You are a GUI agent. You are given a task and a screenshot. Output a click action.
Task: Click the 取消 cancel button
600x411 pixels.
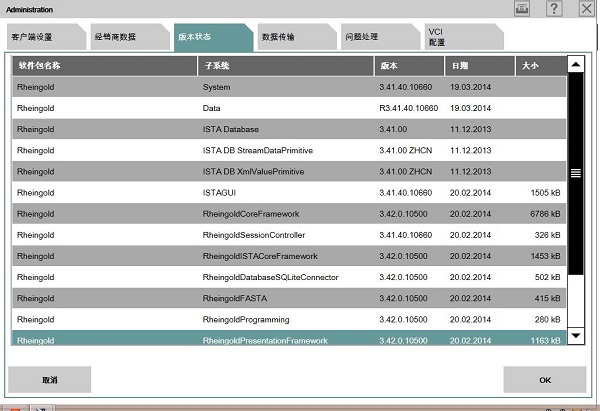pyautogui.click(x=49, y=380)
